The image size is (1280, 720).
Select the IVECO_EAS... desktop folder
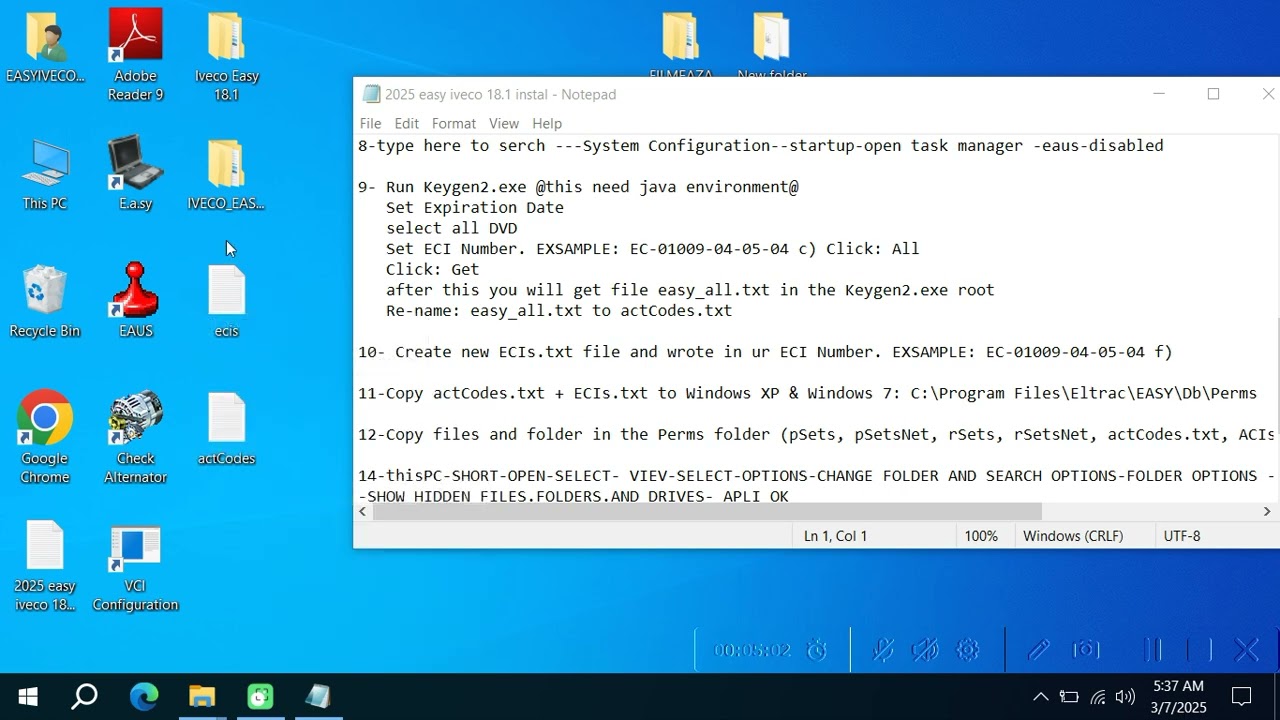point(226,175)
